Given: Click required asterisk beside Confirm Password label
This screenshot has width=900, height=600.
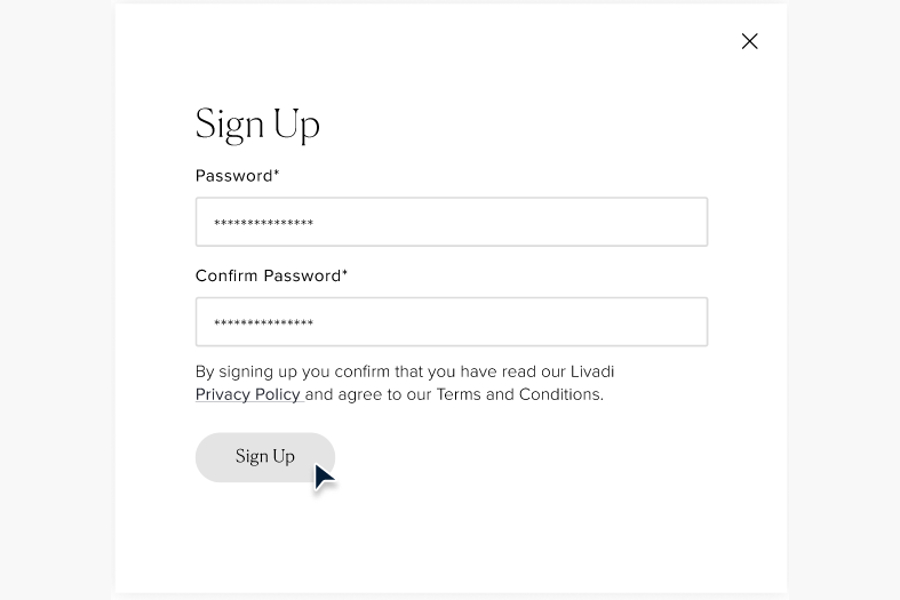Looking at the screenshot, I should (345, 272).
